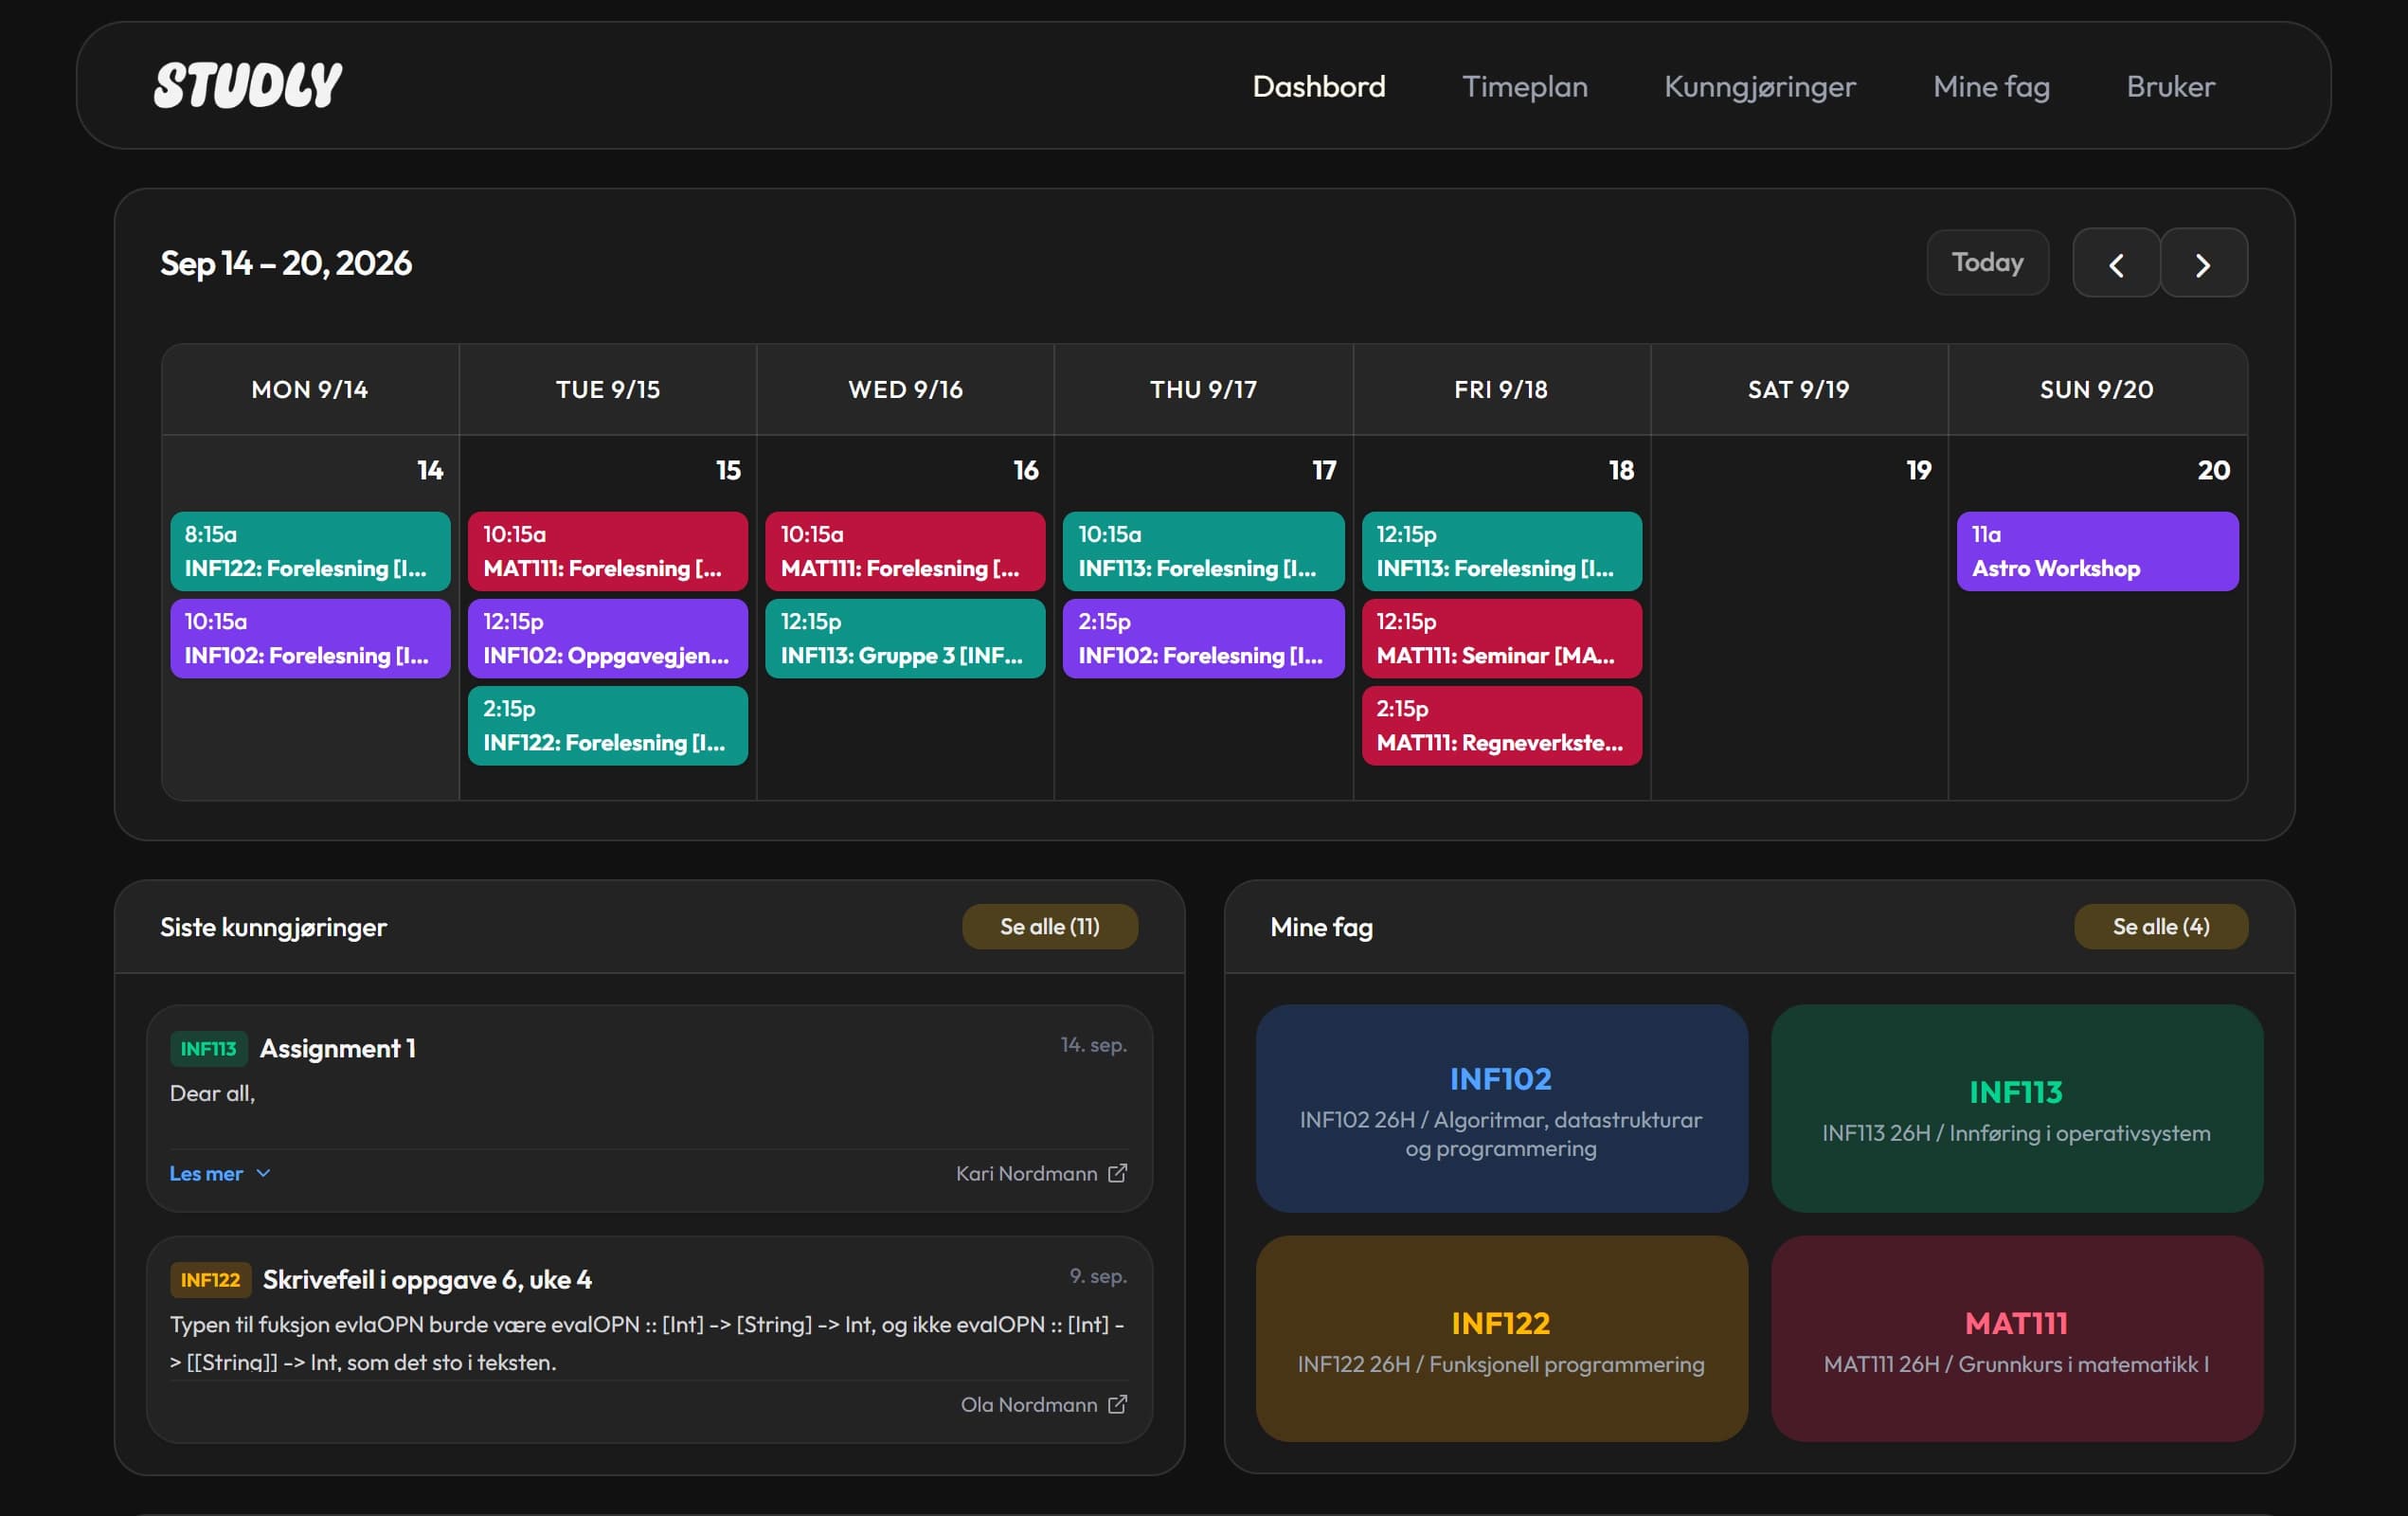Click the Today button
This screenshot has width=2408, height=1516.
(1987, 262)
